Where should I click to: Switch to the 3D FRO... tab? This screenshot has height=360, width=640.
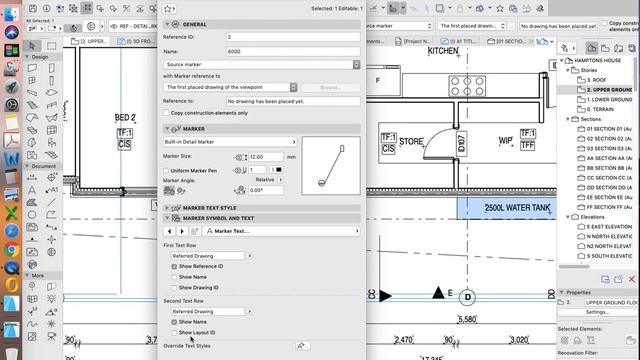pyautogui.click(x=136, y=41)
